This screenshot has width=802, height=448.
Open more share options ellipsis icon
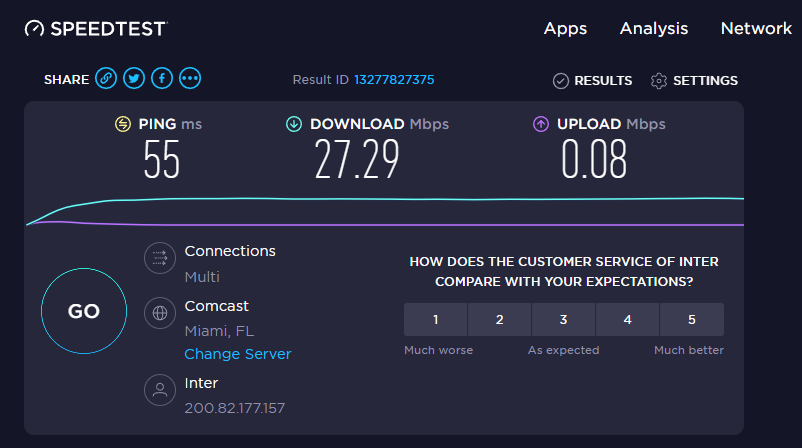tap(190, 78)
